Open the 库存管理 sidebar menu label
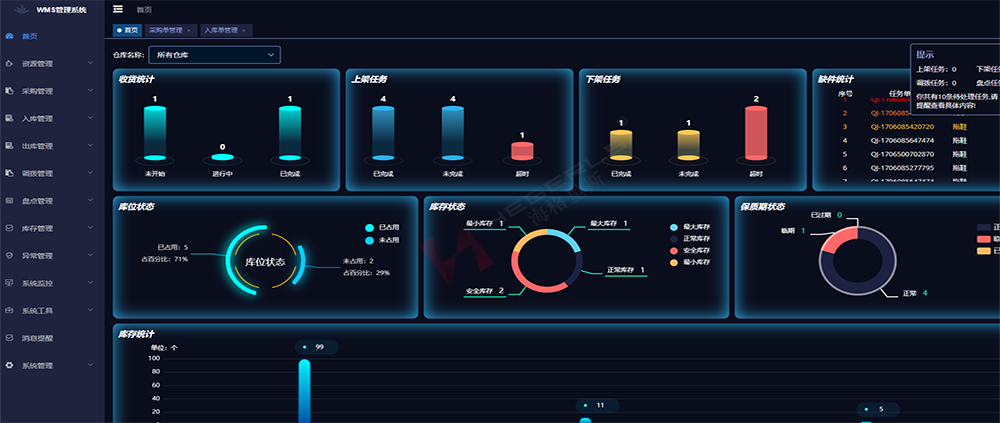The width and height of the screenshot is (1000, 423). [x=38, y=228]
